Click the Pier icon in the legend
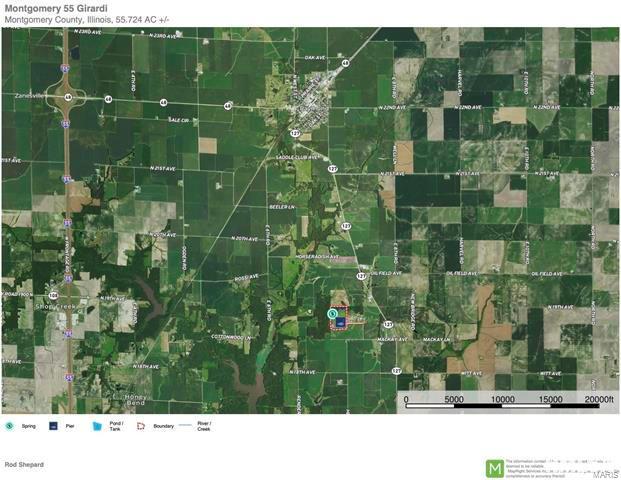The width and height of the screenshot is (621, 480). (x=53, y=426)
